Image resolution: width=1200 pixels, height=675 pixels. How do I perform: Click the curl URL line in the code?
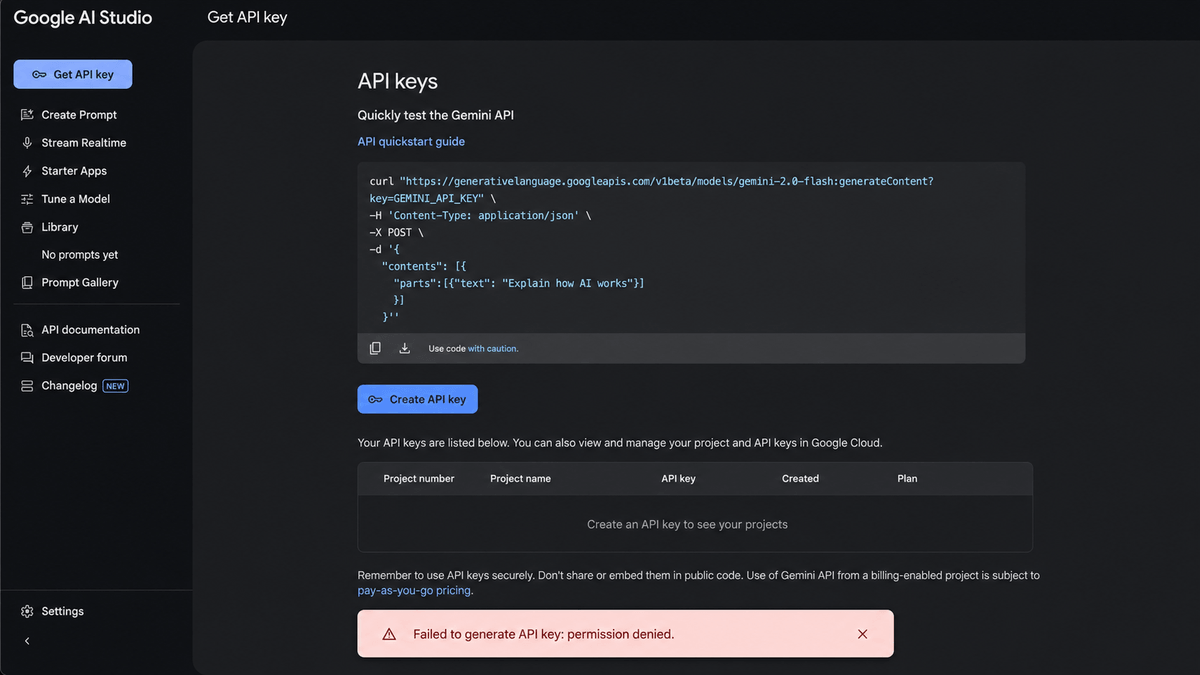651,181
